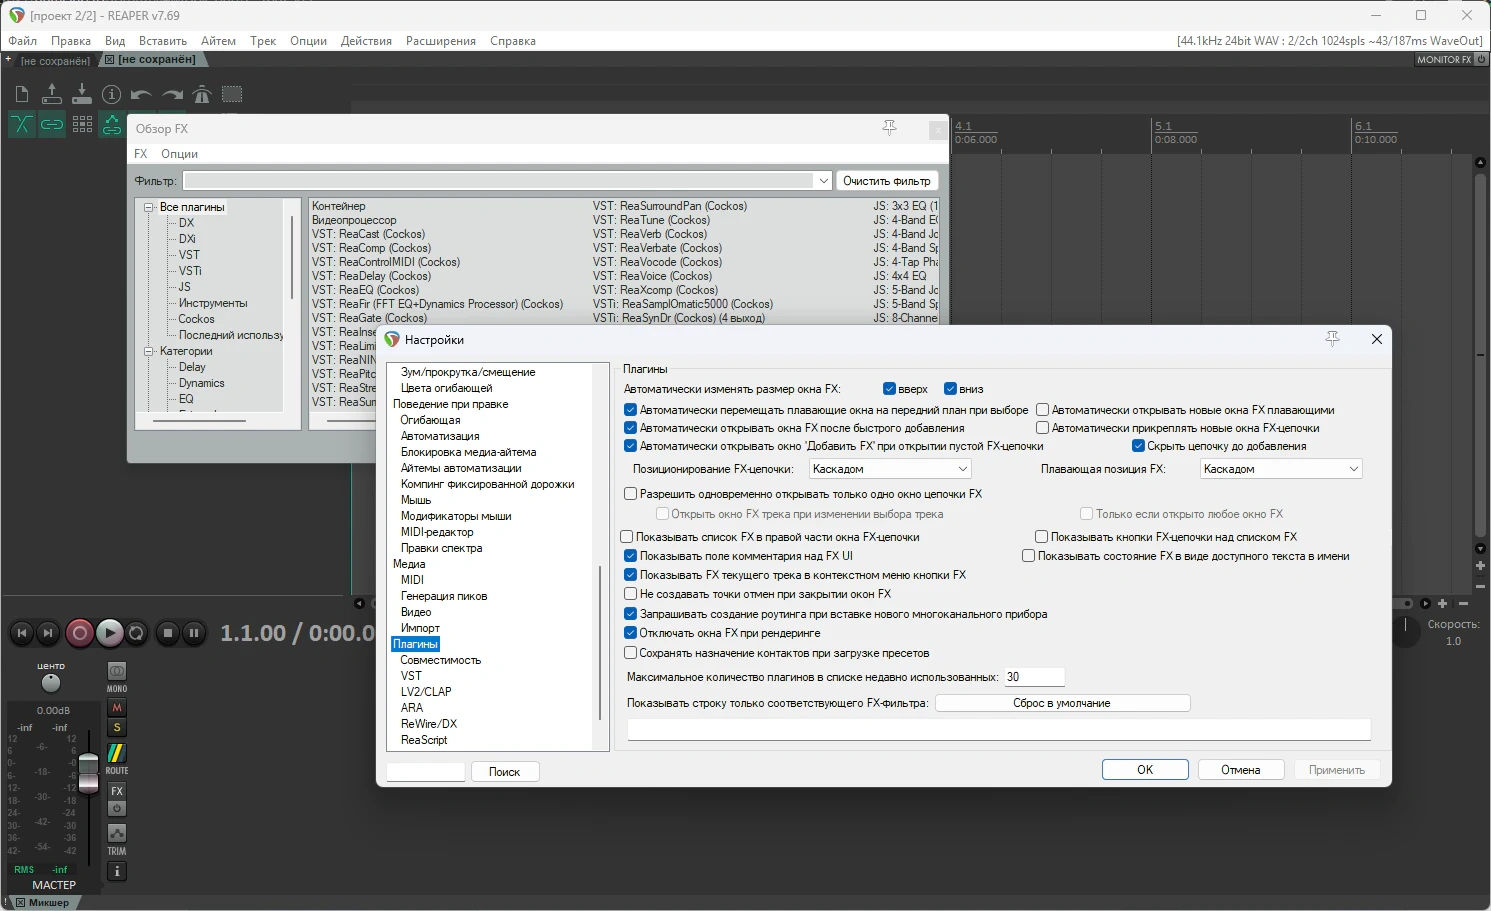Open 'Плавающая позиция FX' dropdown
Image resolution: width=1491 pixels, height=911 pixels.
[x=1281, y=469]
